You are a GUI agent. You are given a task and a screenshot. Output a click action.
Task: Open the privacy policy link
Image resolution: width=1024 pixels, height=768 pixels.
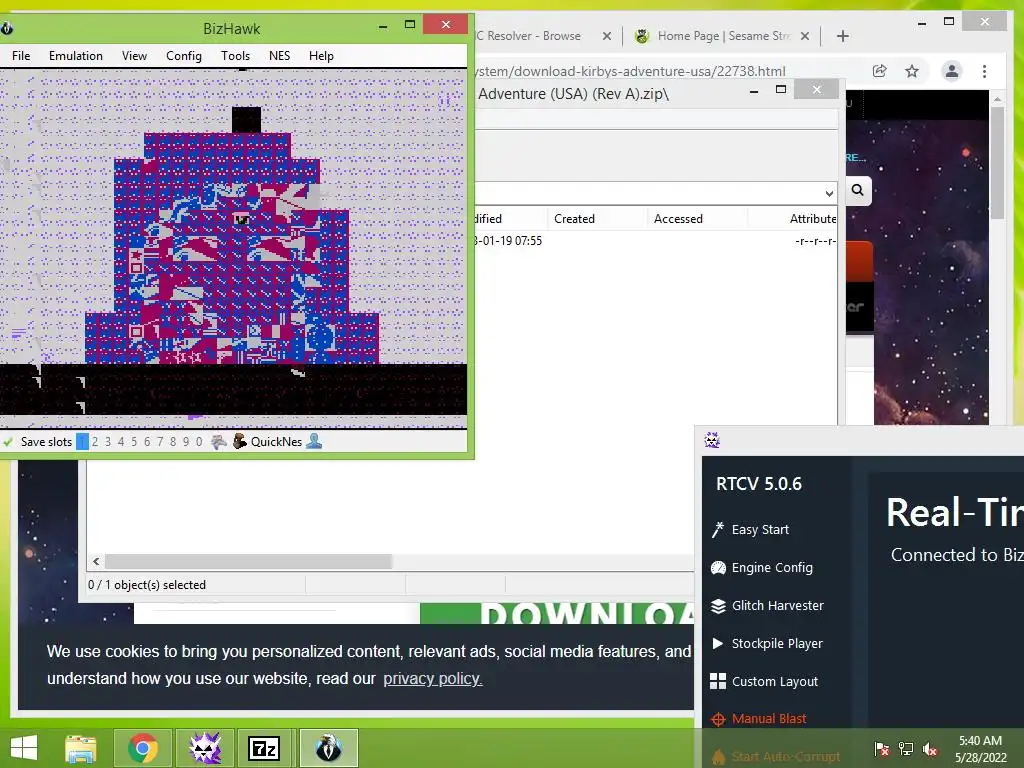432,679
